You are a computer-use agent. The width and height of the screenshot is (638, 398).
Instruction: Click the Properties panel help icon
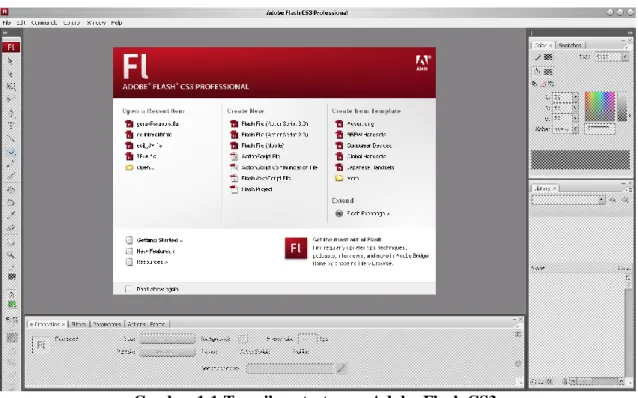pyautogui.click(x=518, y=334)
